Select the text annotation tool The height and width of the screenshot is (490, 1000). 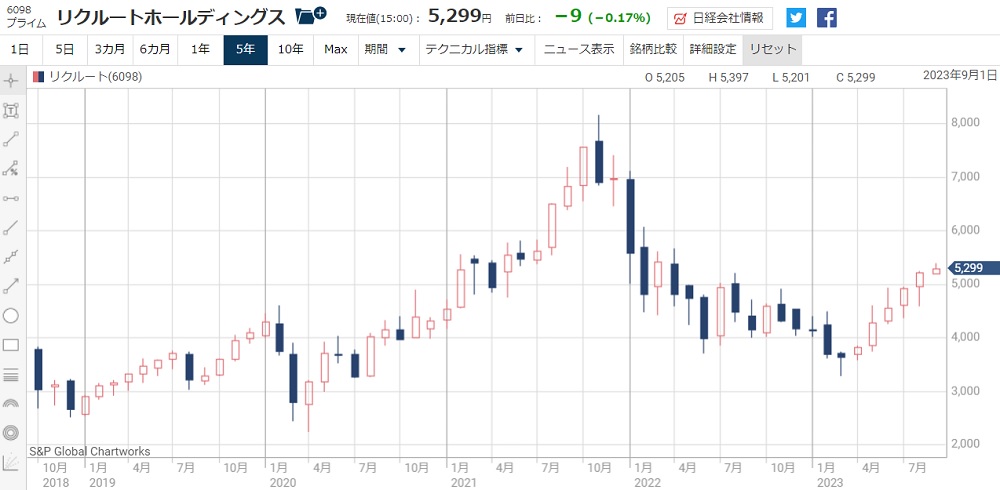pos(11,111)
